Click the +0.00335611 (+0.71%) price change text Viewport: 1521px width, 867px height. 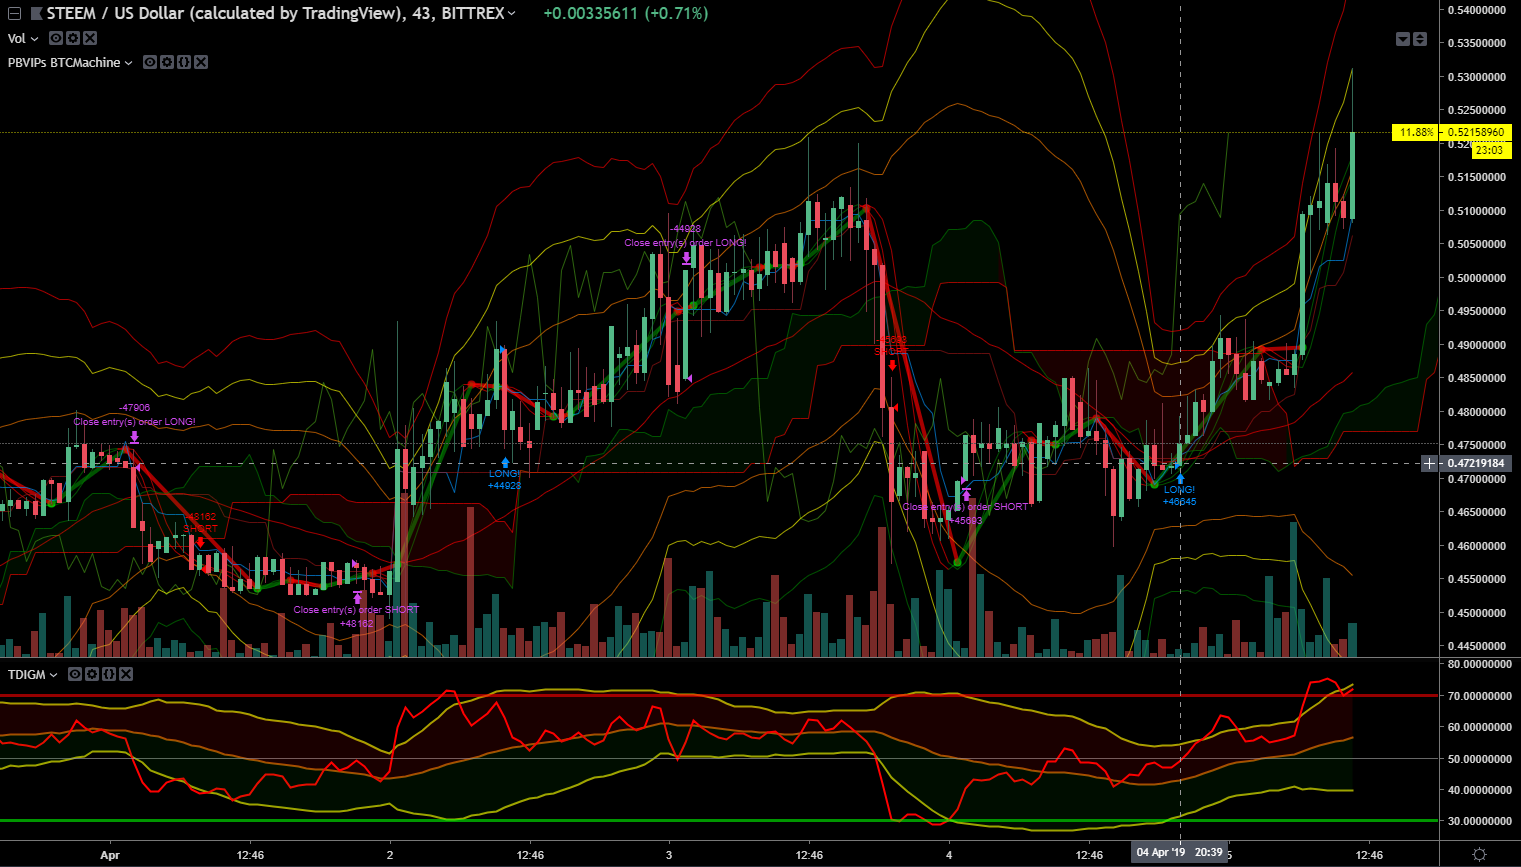626,14
